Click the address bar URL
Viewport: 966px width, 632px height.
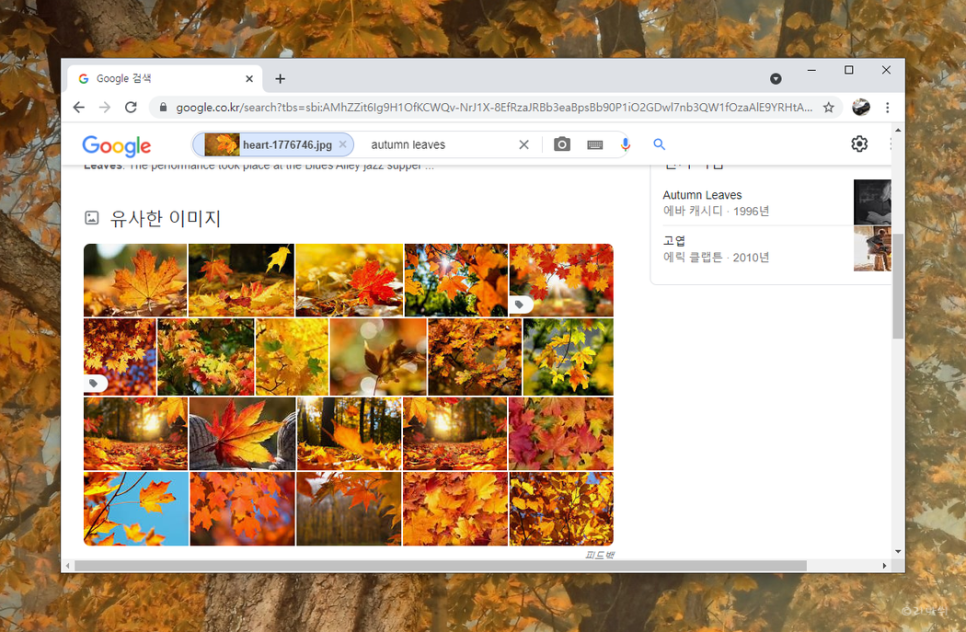click(494, 107)
